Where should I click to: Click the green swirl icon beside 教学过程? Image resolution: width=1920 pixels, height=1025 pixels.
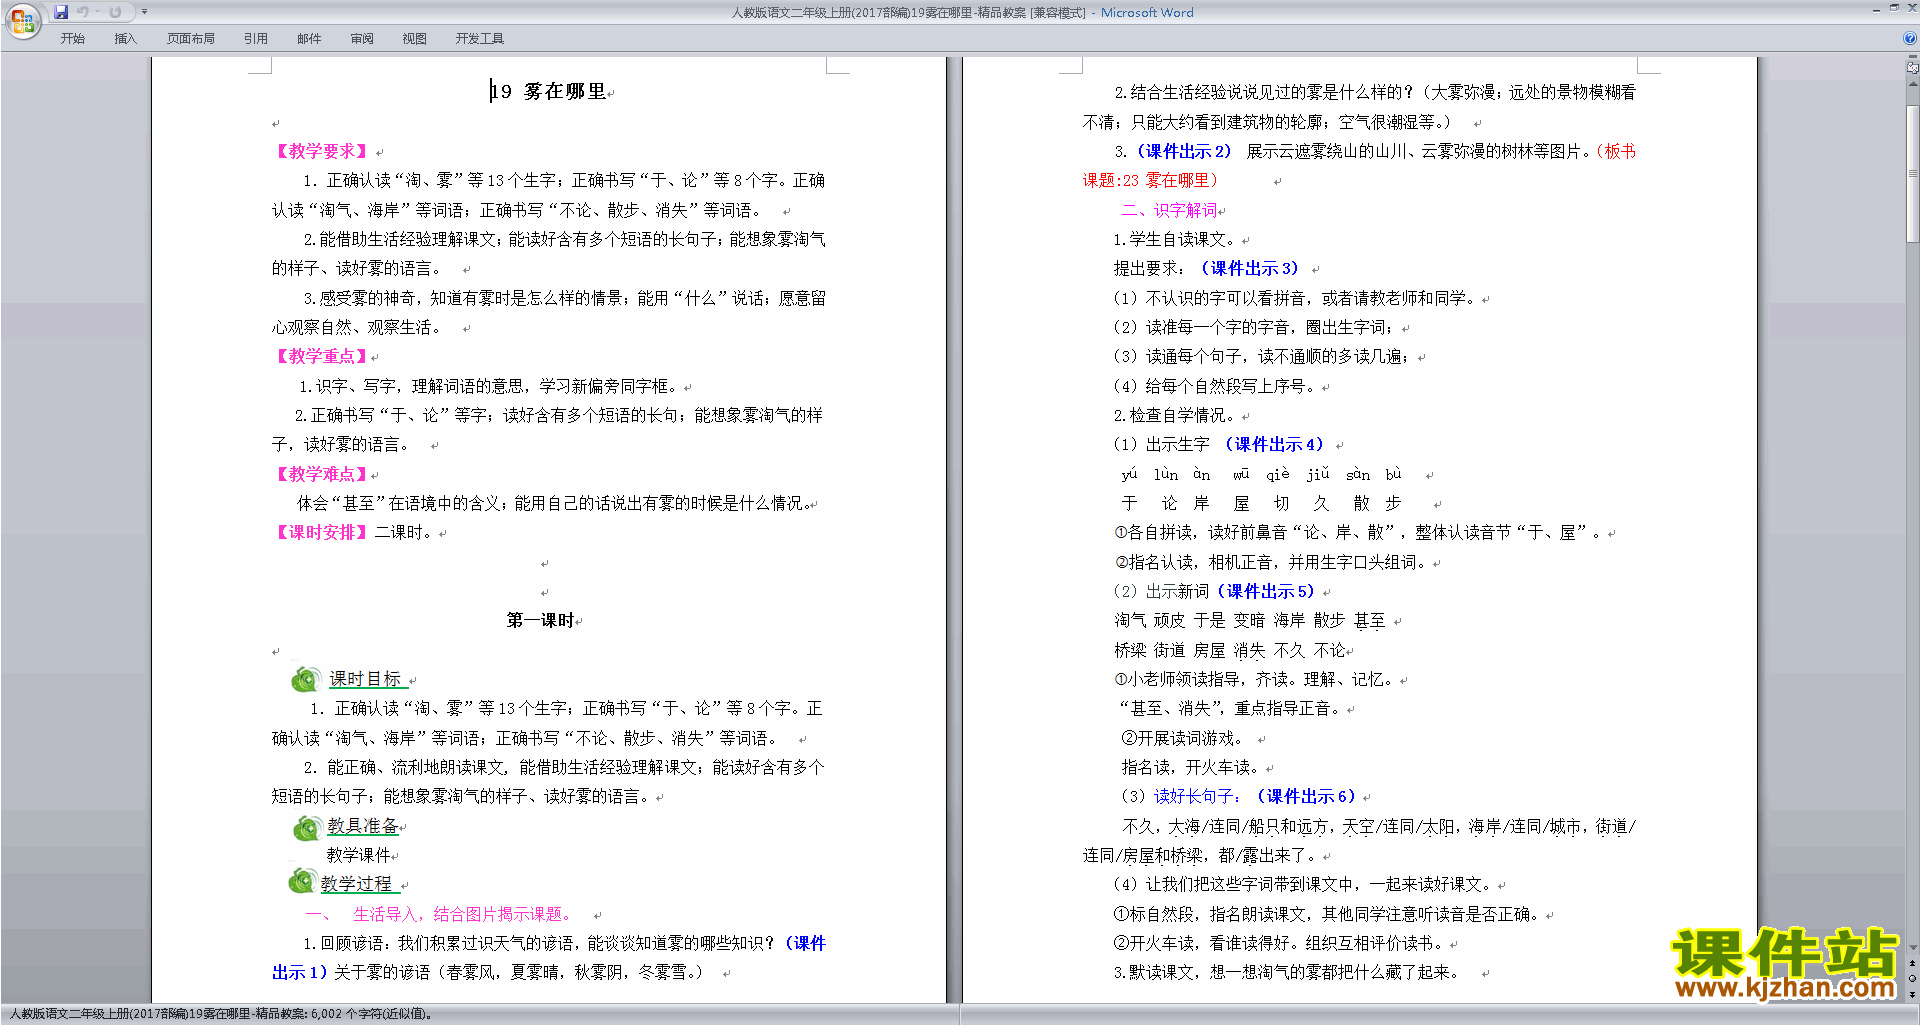[302, 881]
